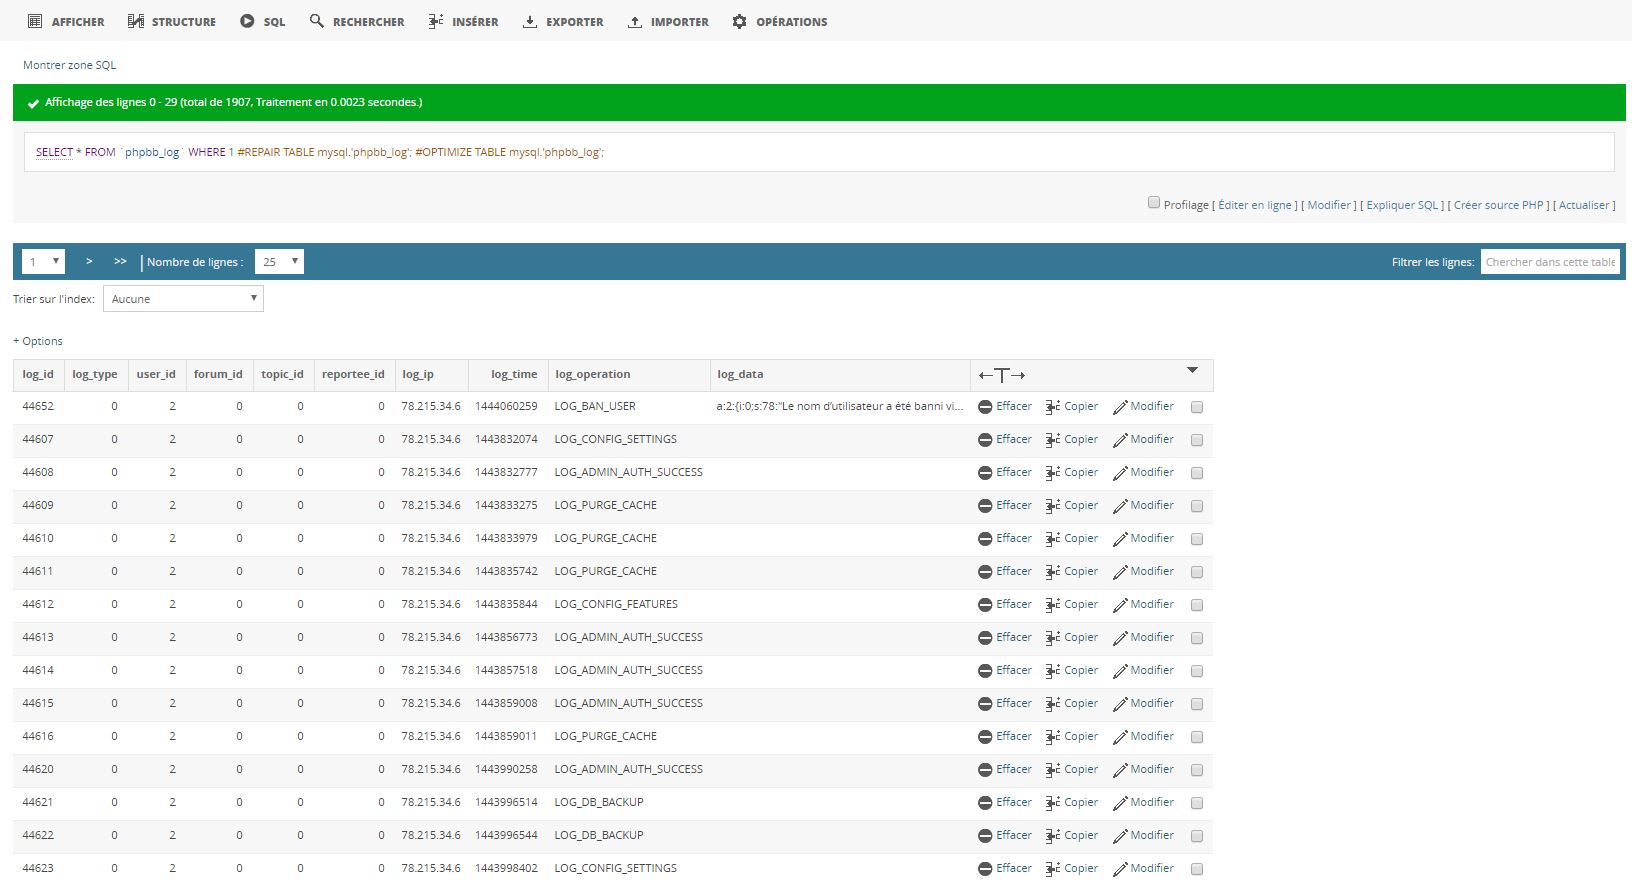Click Effacer icon for row 44612
This screenshot has width=1632, height=881.
(x=985, y=605)
